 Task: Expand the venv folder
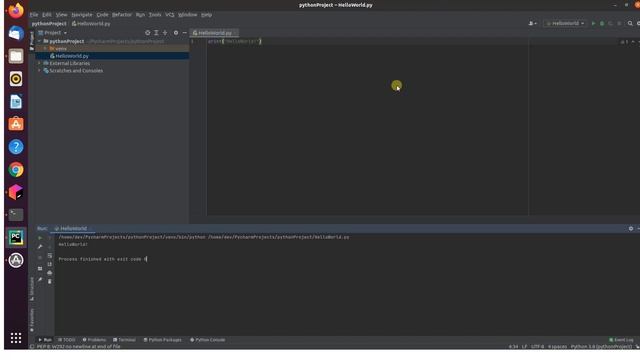(x=45, y=49)
